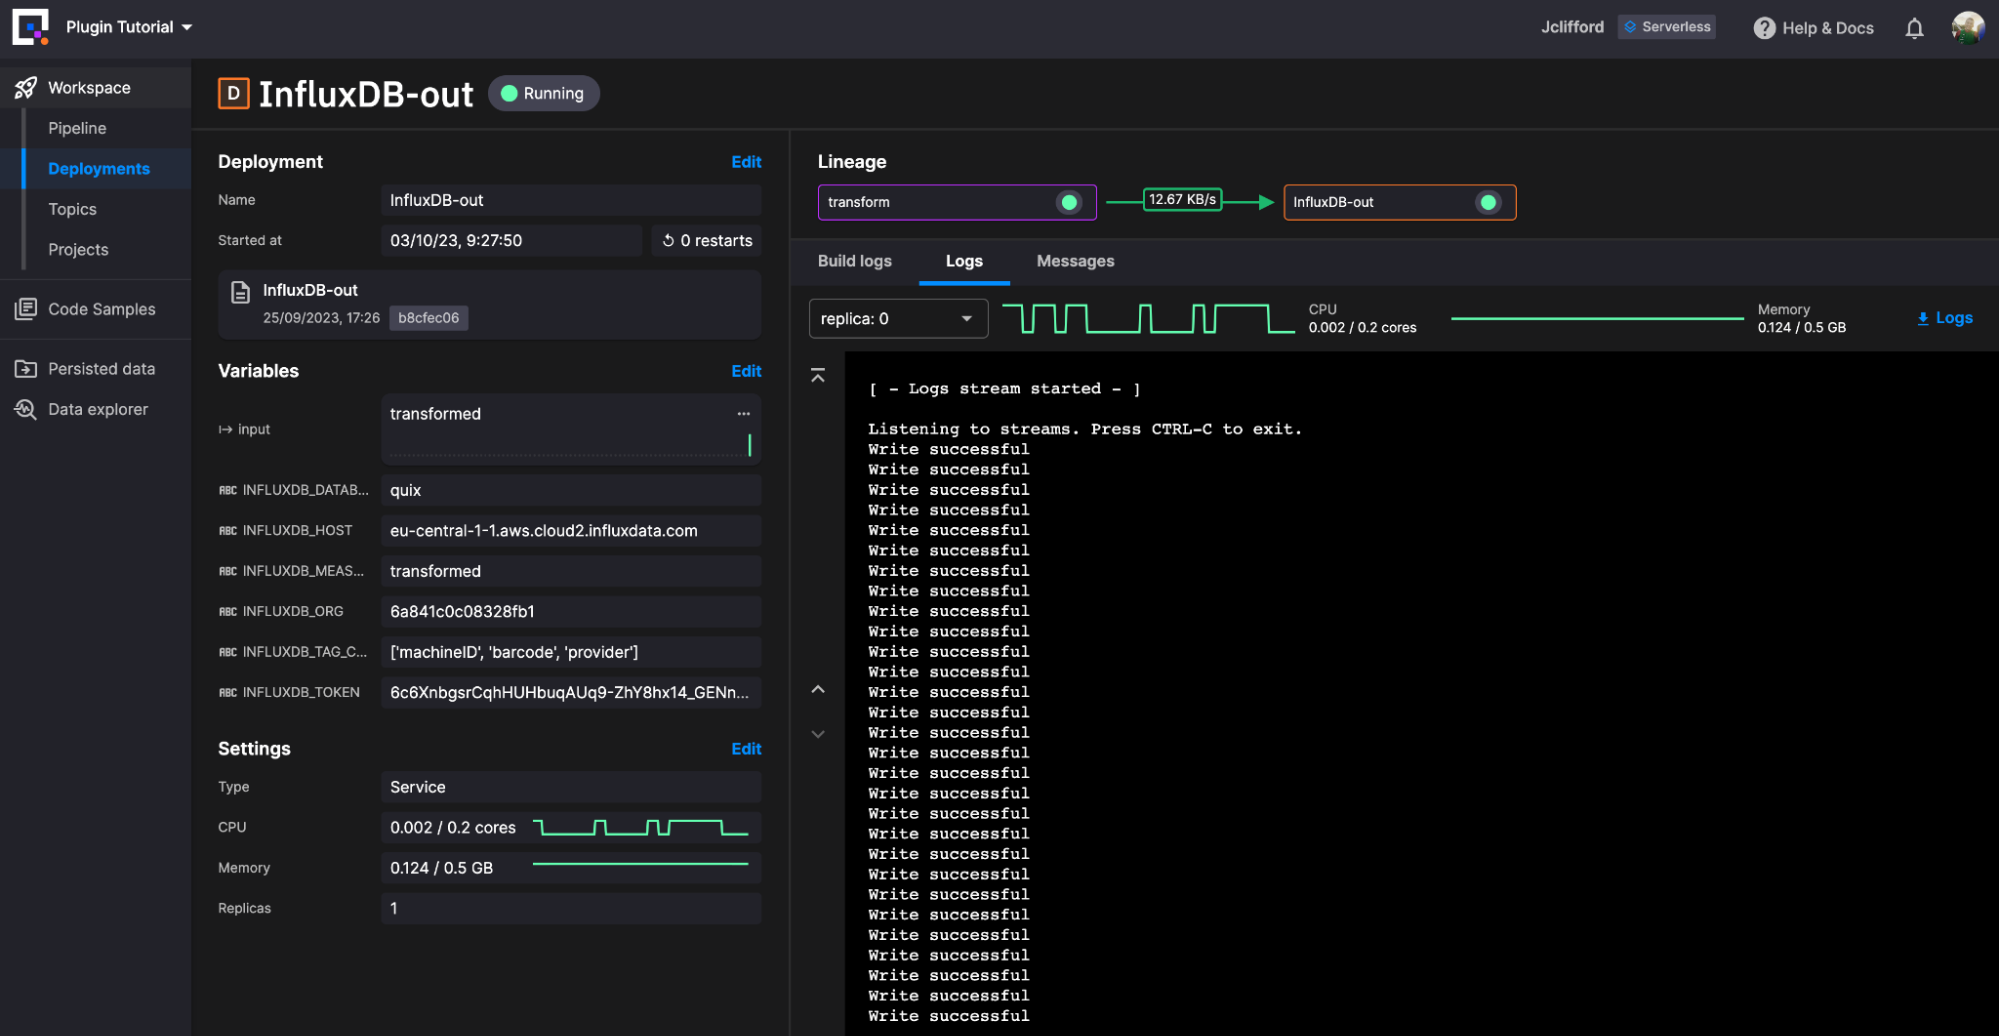This screenshot has height=1036, width=1999.
Task: Click the Type field showing Service
Action: coord(571,788)
